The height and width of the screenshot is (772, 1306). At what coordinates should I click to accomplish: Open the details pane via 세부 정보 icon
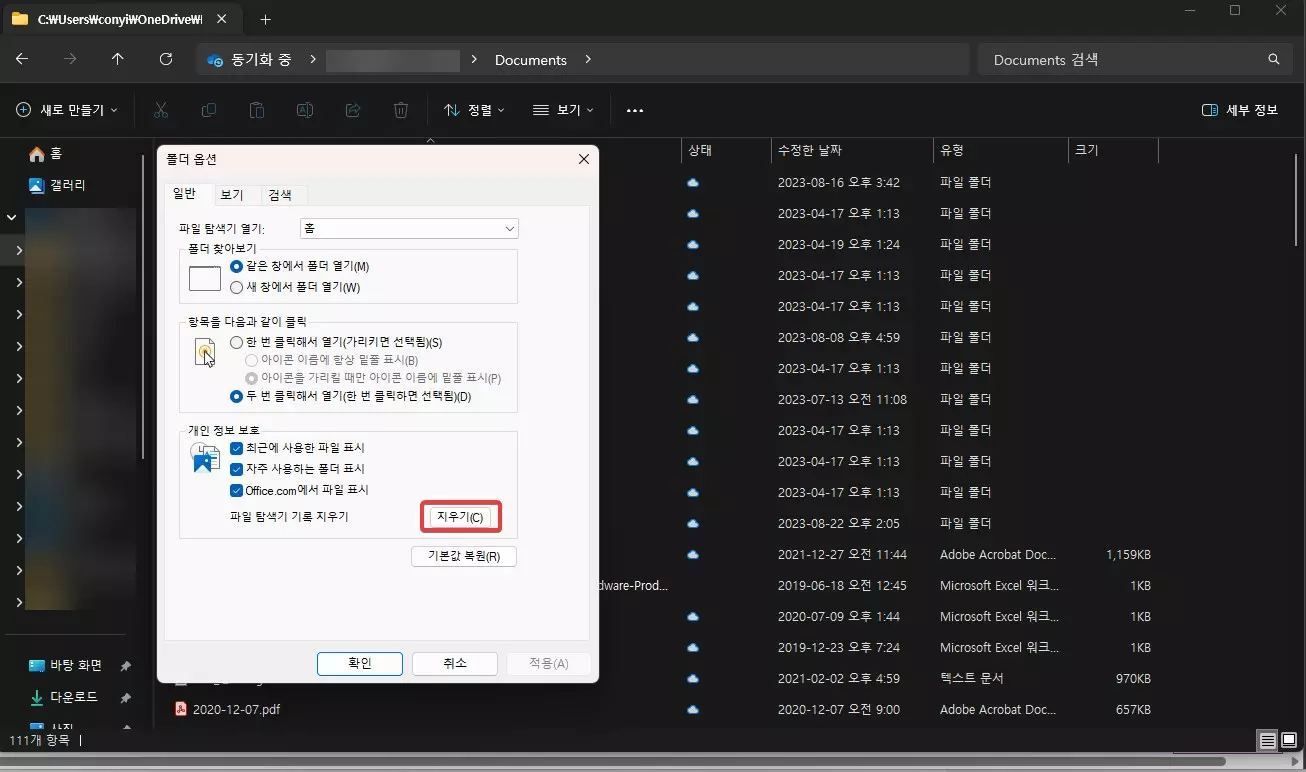coord(1239,110)
